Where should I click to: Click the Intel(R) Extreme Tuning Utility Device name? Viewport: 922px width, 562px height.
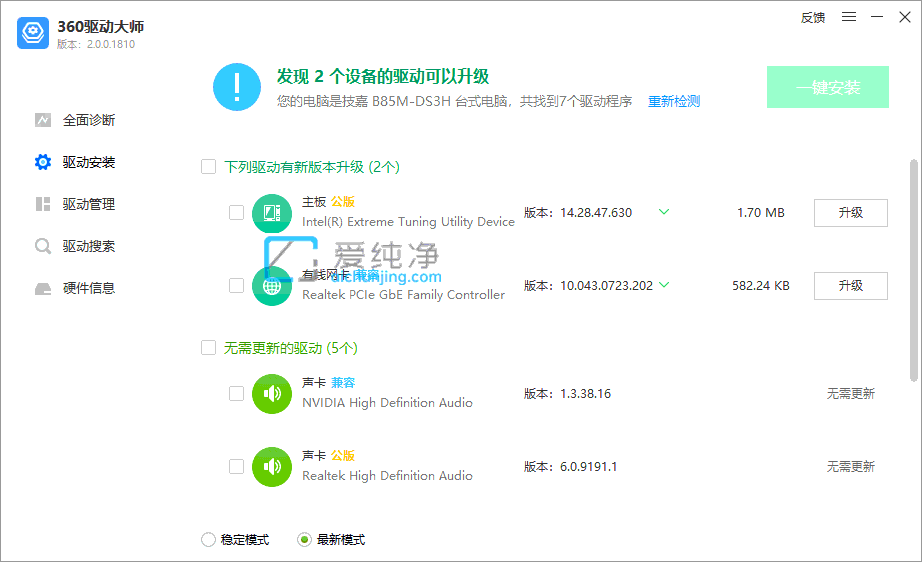pyautogui.click(x=408, y=222)
